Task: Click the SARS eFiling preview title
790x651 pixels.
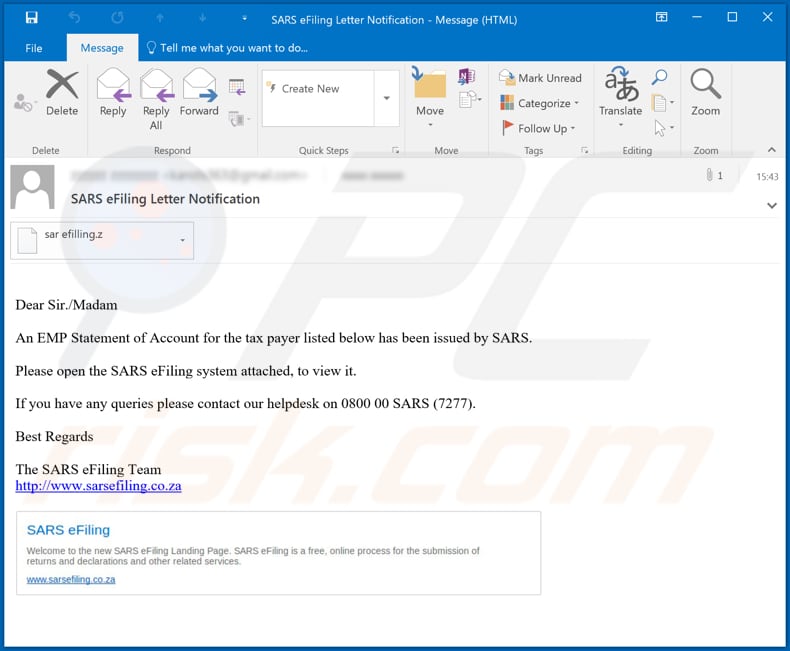Action: 68,530
